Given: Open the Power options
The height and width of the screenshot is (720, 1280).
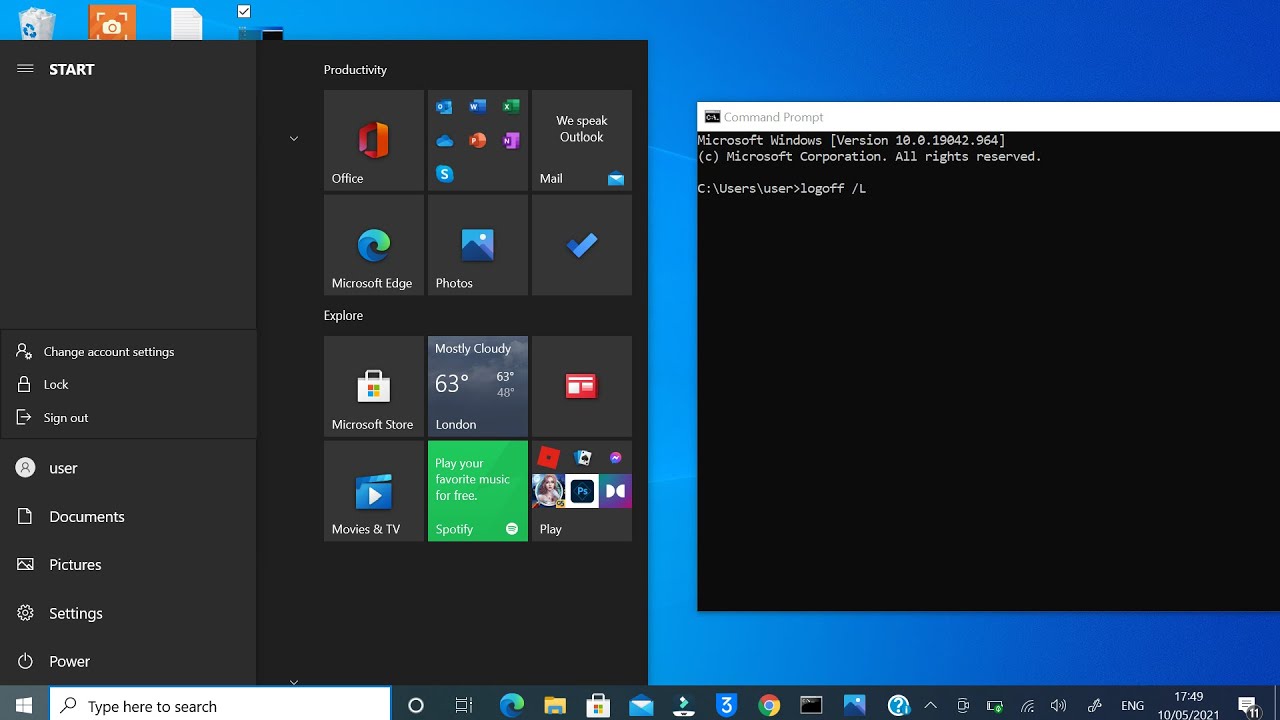Looking at the screenshot, I should click(x=128, y=661).
